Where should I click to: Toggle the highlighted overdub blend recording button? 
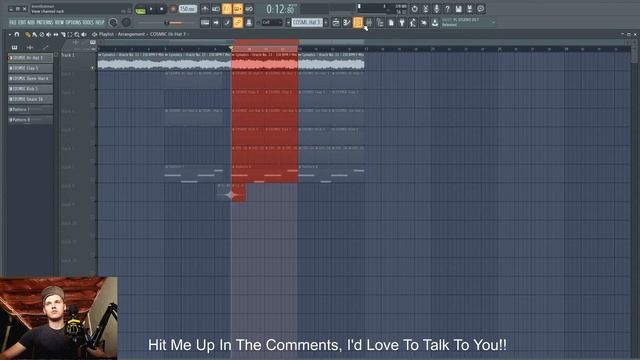point(238,9)
